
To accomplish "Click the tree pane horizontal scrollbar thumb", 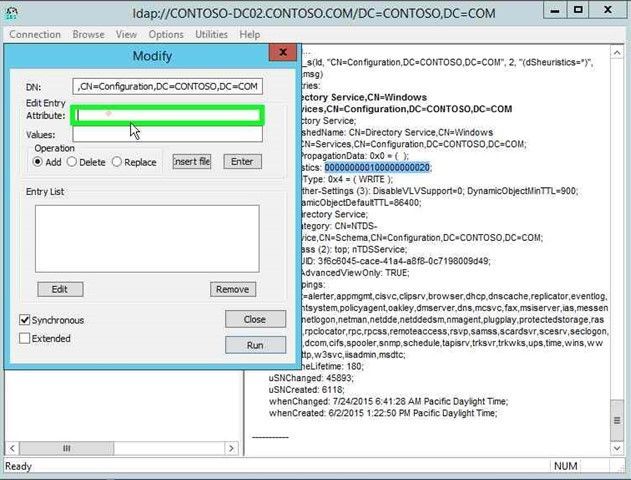I will [67, 448].
